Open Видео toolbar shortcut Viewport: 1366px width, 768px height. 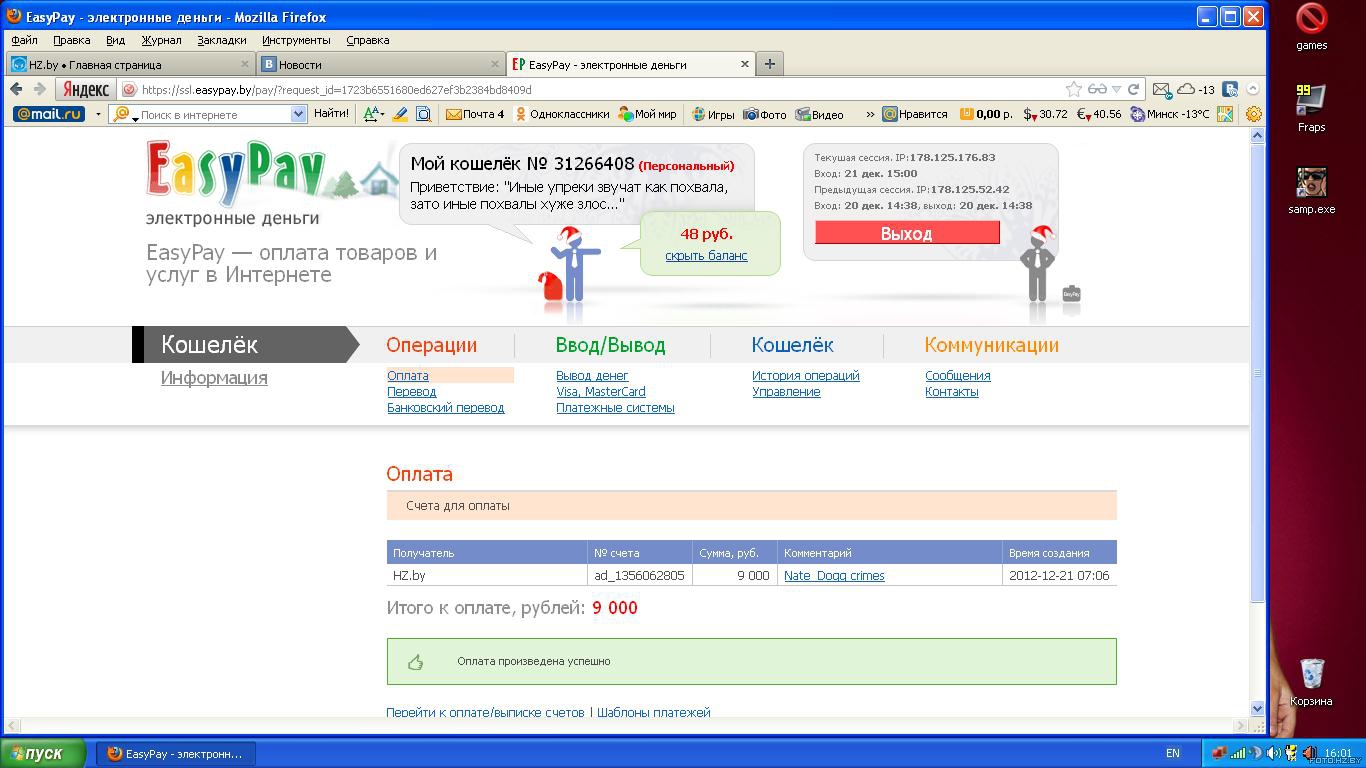click(x=820, y=114)
